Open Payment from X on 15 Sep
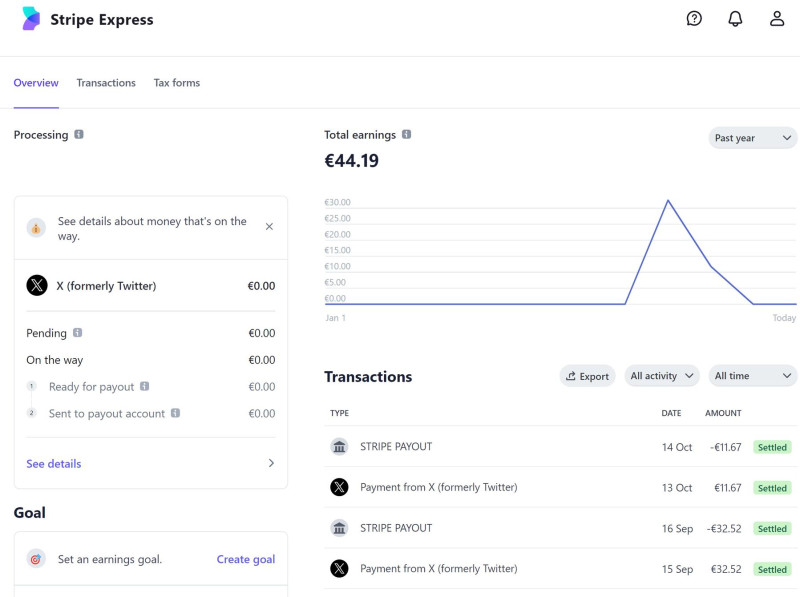Image resolution: width=800 pixels, height=597 pixels. point(560,568)
